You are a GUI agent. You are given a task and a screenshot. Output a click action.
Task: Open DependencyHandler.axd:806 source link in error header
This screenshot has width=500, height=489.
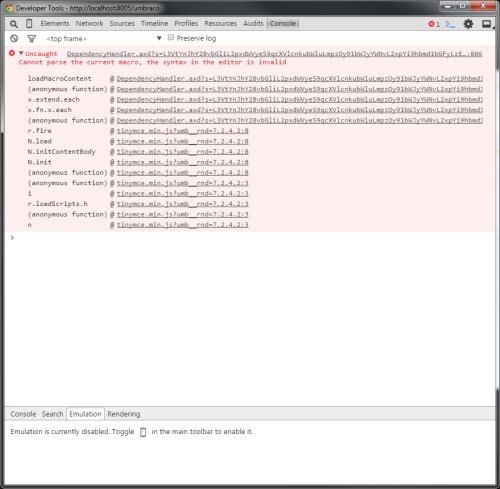click(274, 54)
